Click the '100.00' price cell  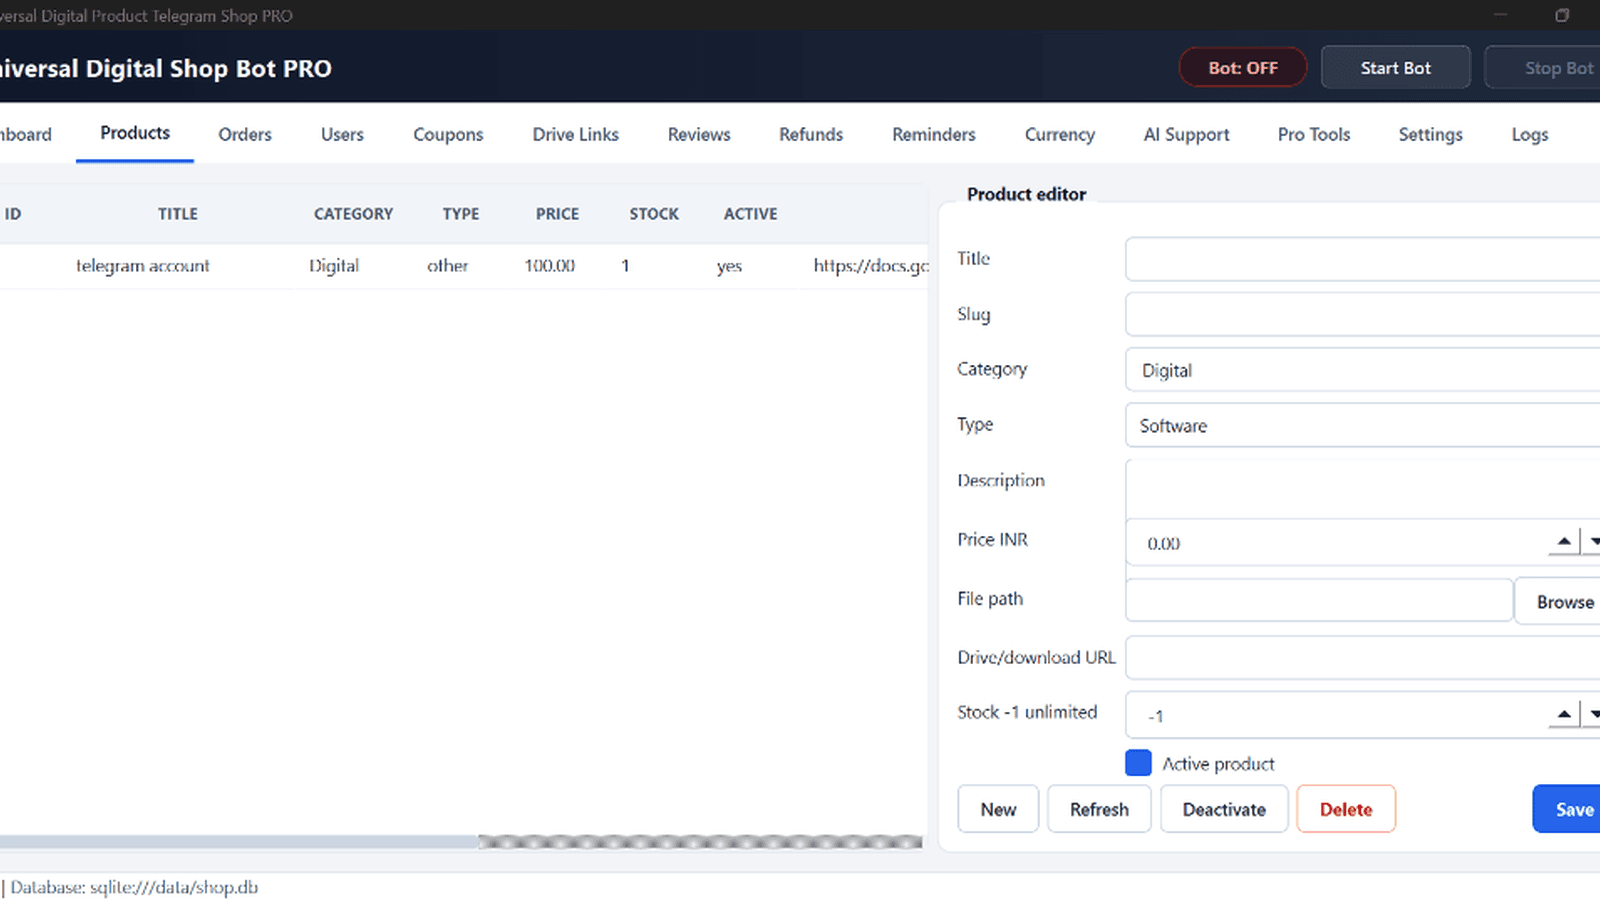point(550,266)
